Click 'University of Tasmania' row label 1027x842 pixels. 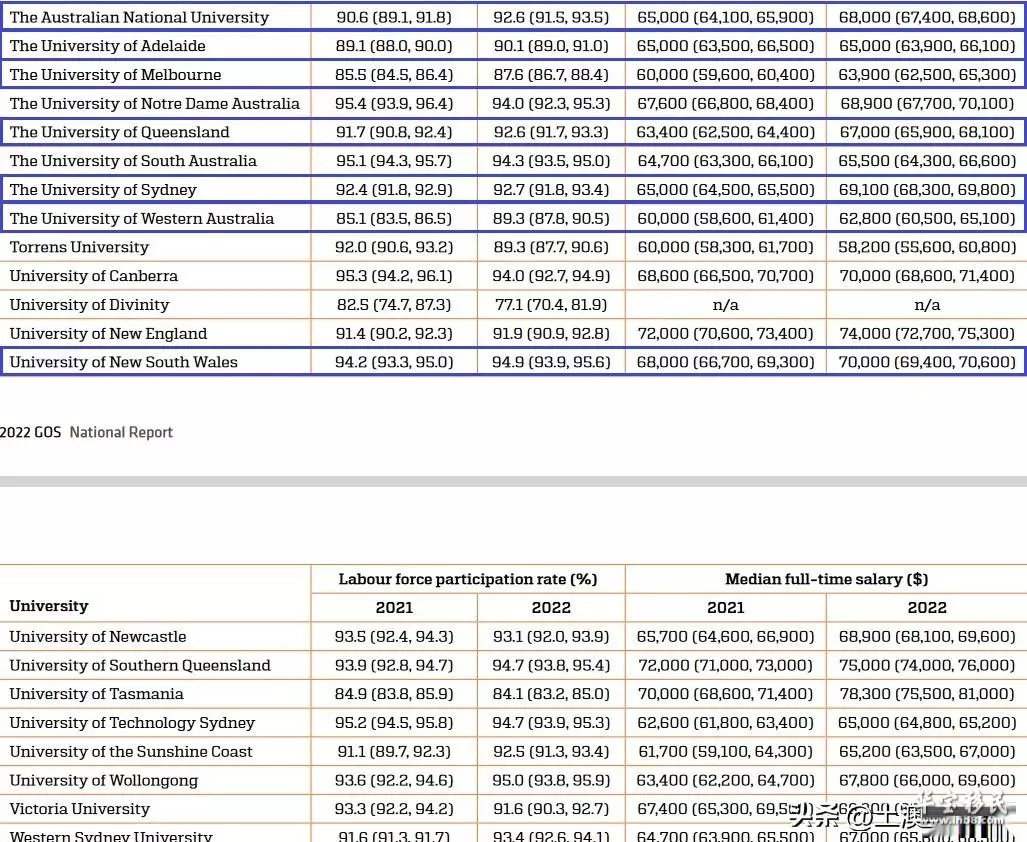96,694
